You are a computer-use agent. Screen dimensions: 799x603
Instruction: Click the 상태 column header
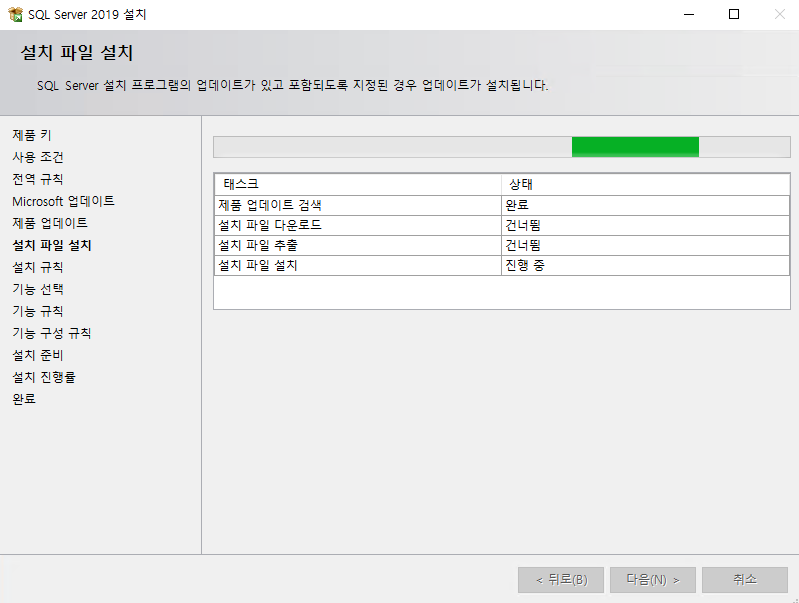coord(646,185)
